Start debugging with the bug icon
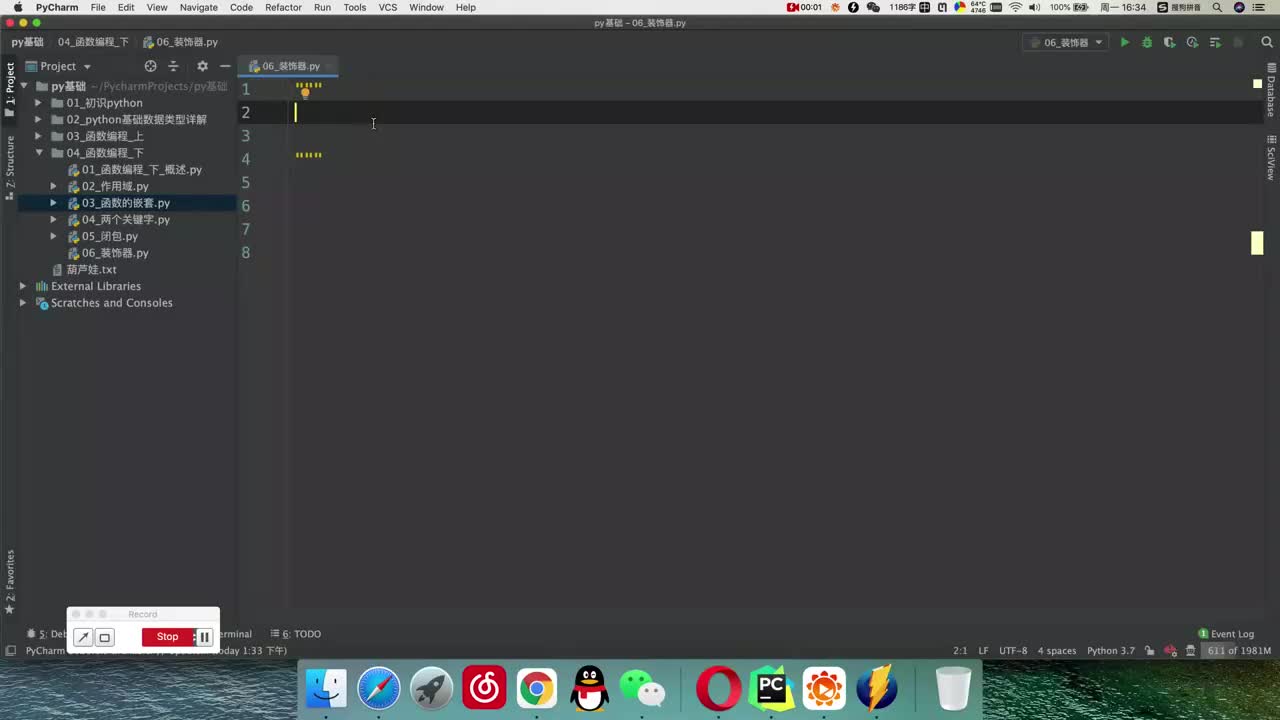Screen dimensions: 1280x720 click(1147, 42)
